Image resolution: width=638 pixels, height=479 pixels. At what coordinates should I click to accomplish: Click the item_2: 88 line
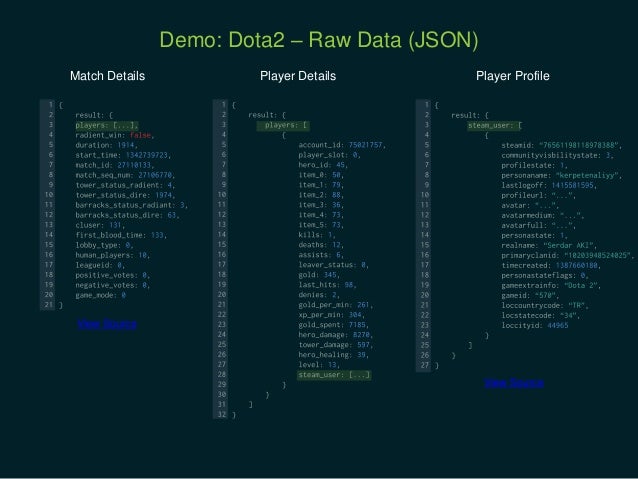[x=321, y=195]
